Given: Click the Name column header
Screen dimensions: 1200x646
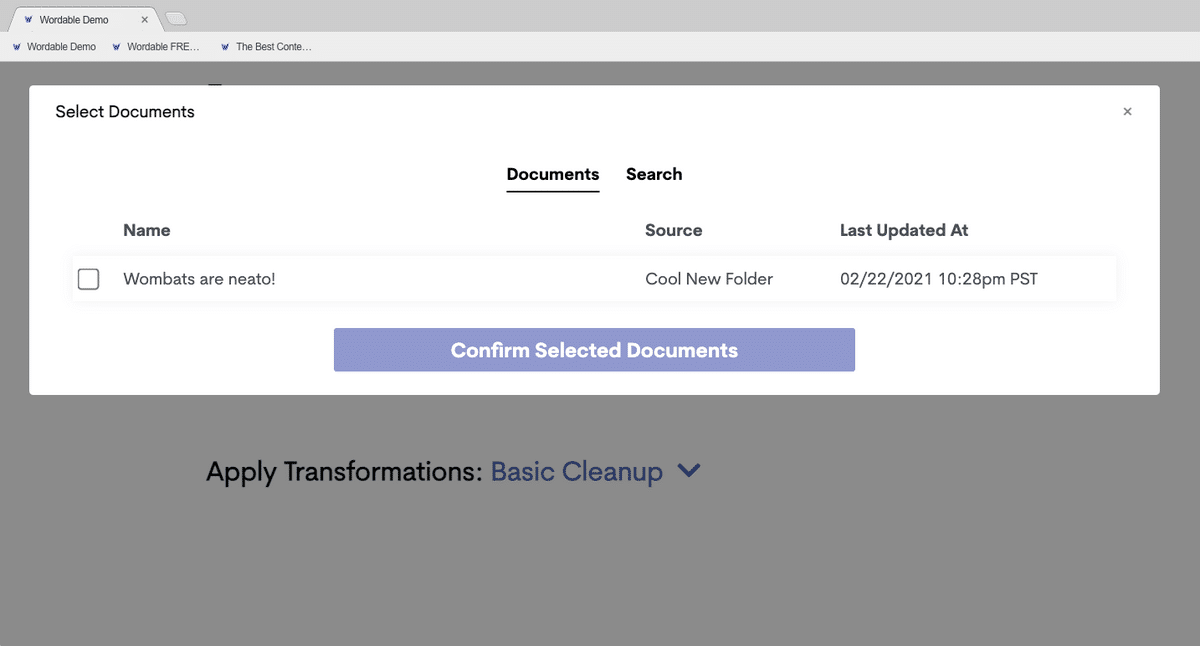Looking at the screenshot, I should tap(146, 230).
